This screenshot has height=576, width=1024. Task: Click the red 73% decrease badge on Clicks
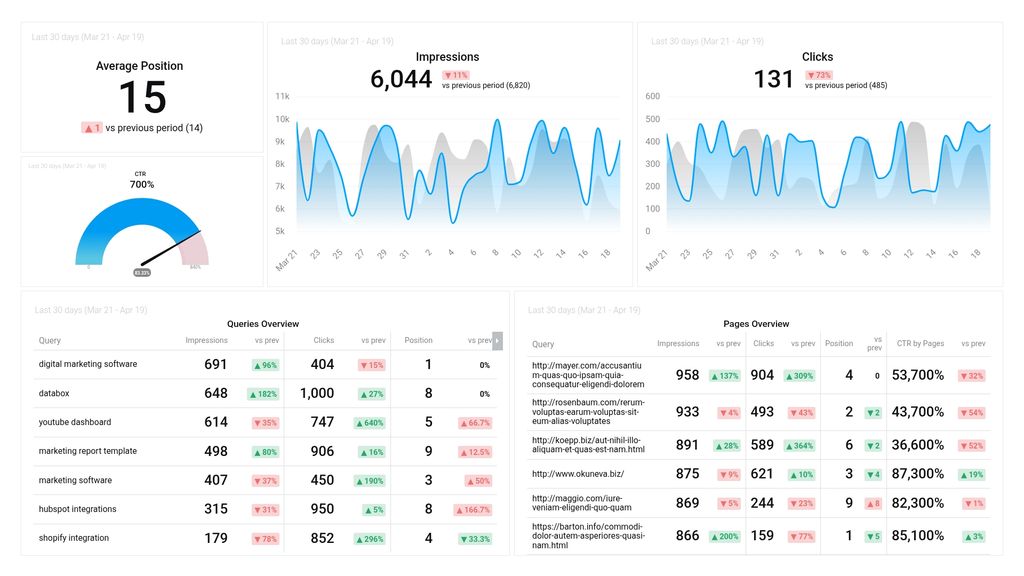click(x=818, y=74)
